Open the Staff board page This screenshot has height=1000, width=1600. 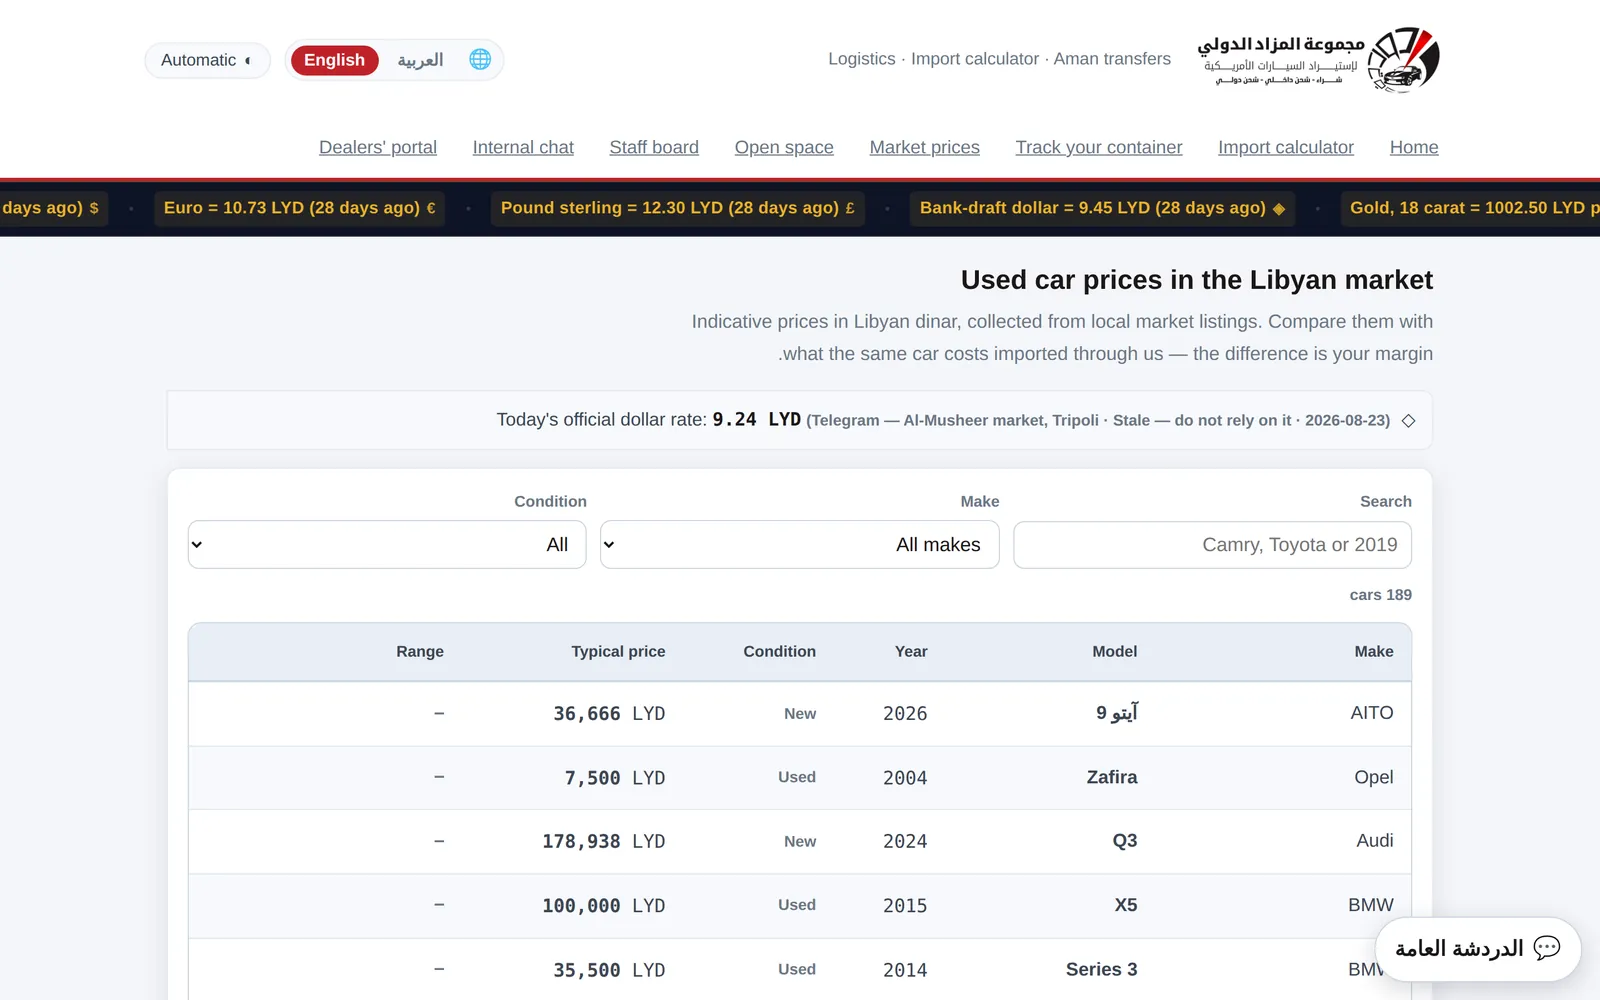coord(654,147)
